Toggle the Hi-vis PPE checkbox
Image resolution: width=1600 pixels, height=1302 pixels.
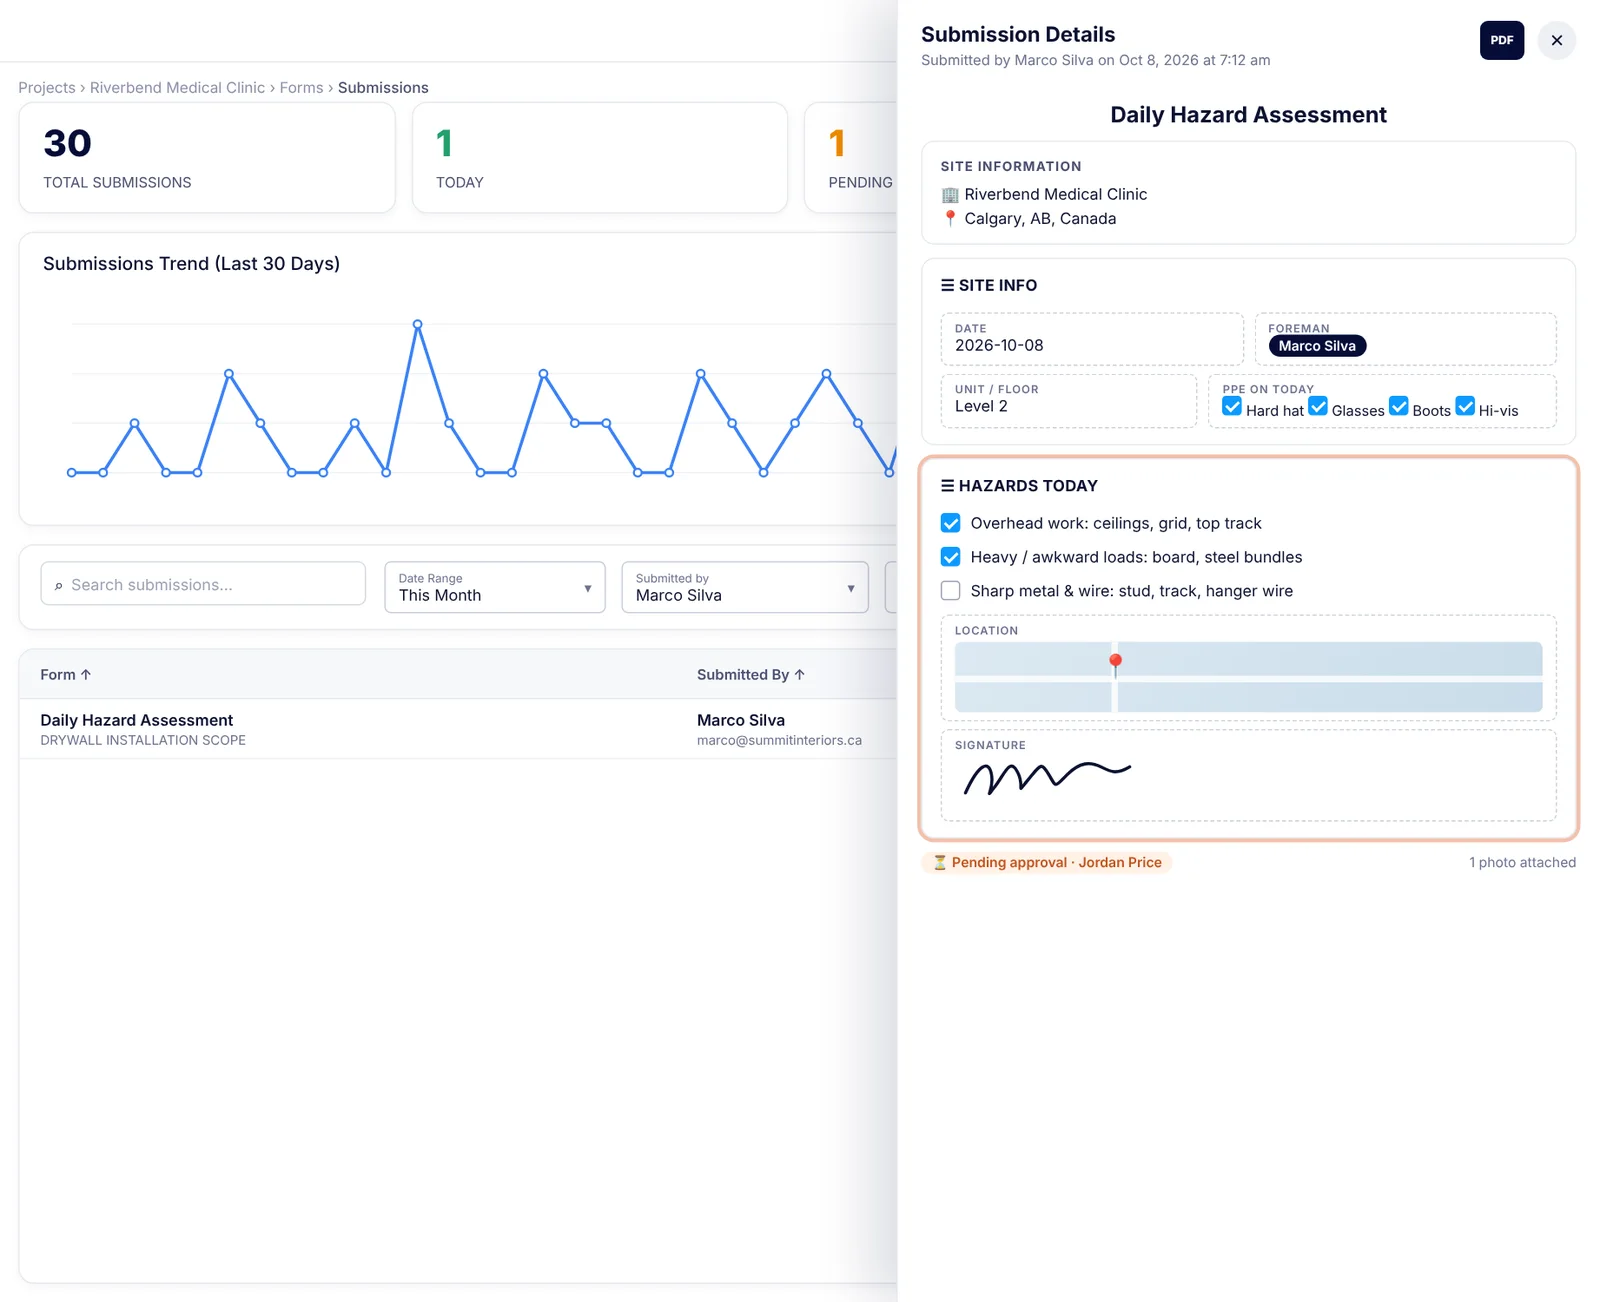[1465, 406]
